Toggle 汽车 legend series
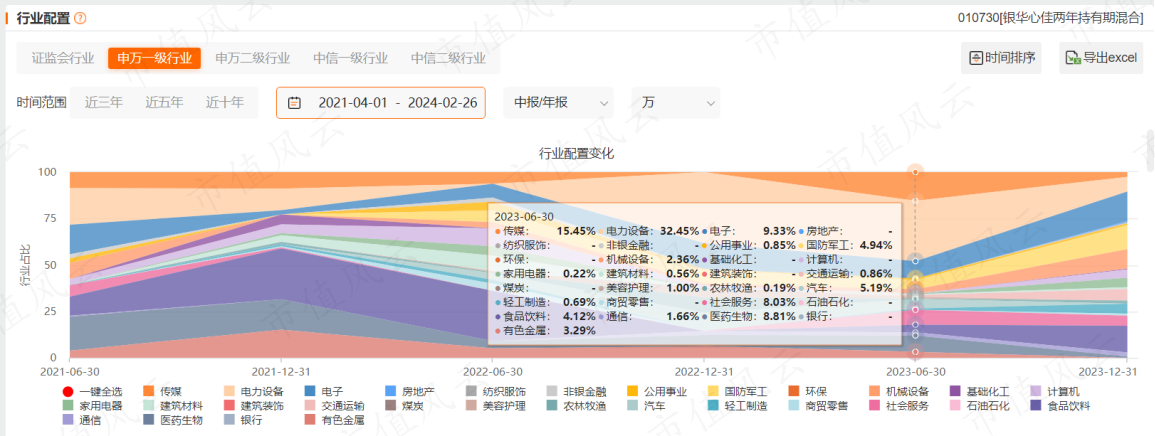The width and height of the screenshot is (1155, 436). tap(647, 406)
